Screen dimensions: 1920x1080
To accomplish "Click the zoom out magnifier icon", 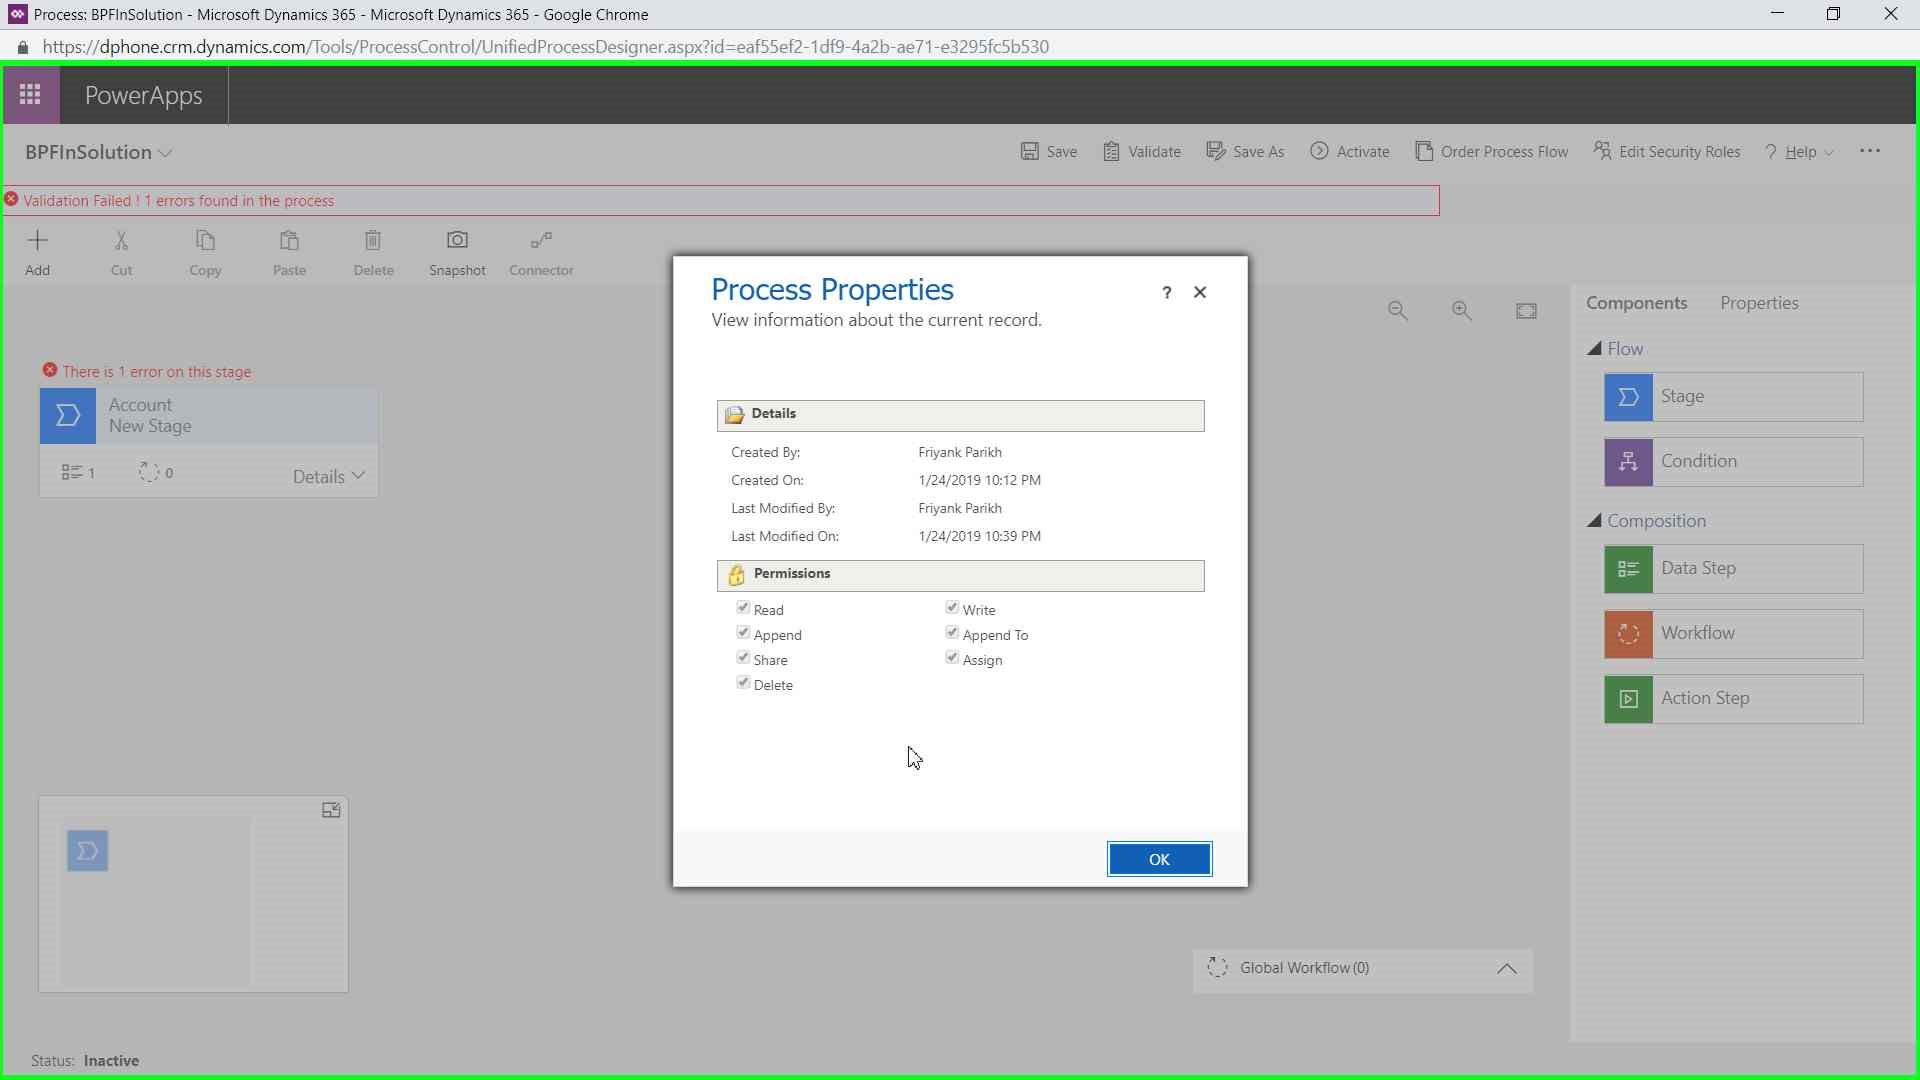I will point(1398,311).
